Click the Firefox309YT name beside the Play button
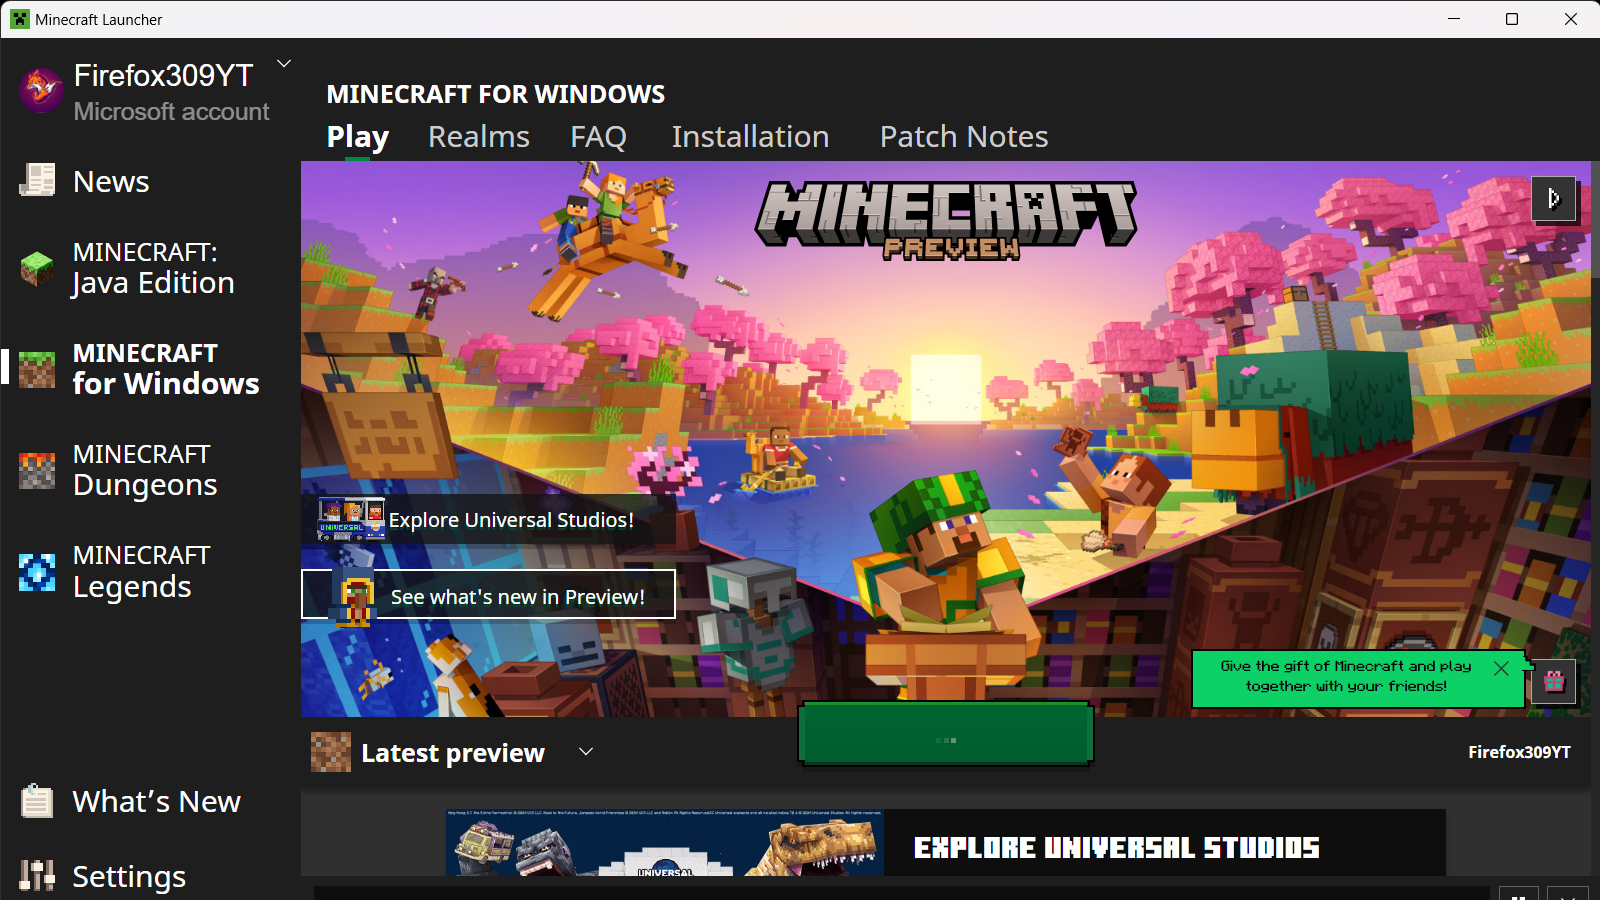Screen dimensions: 1600x900 1519,752
